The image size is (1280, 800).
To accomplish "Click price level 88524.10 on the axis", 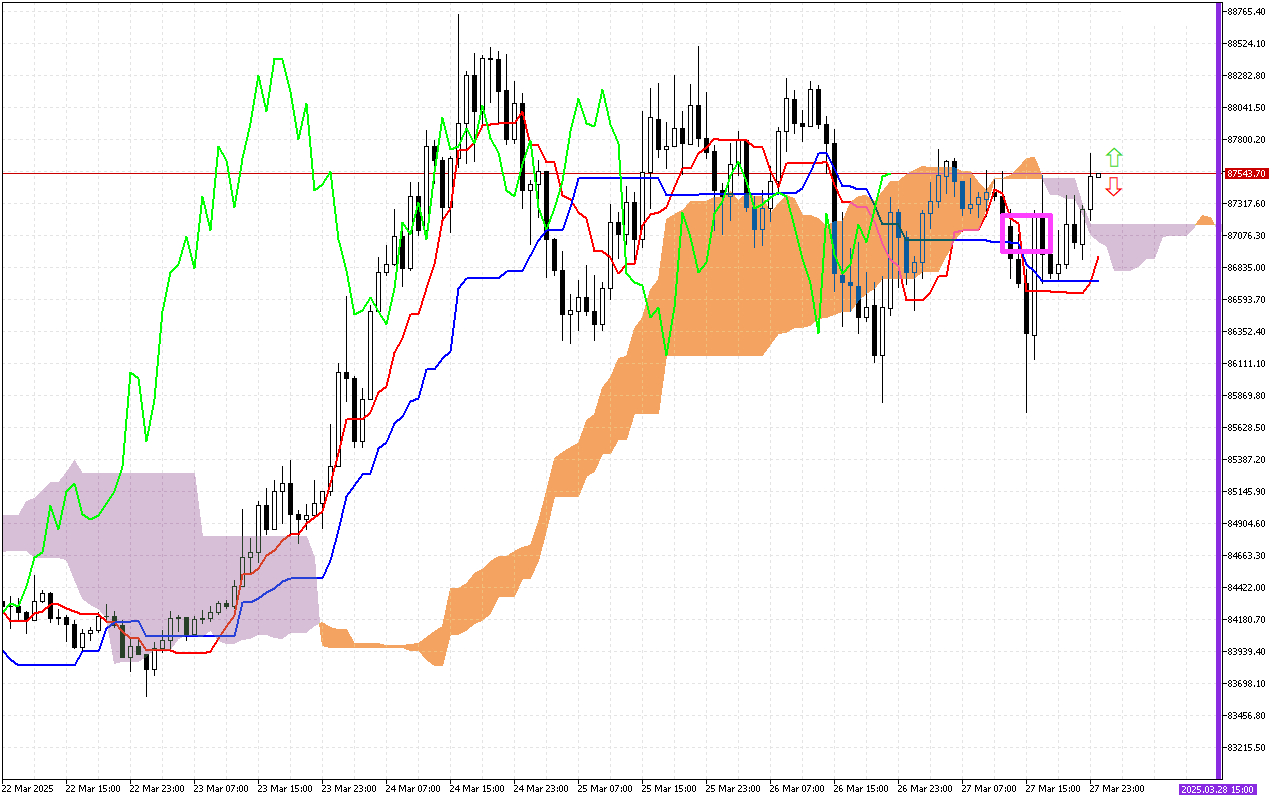I will (1246, 44).
